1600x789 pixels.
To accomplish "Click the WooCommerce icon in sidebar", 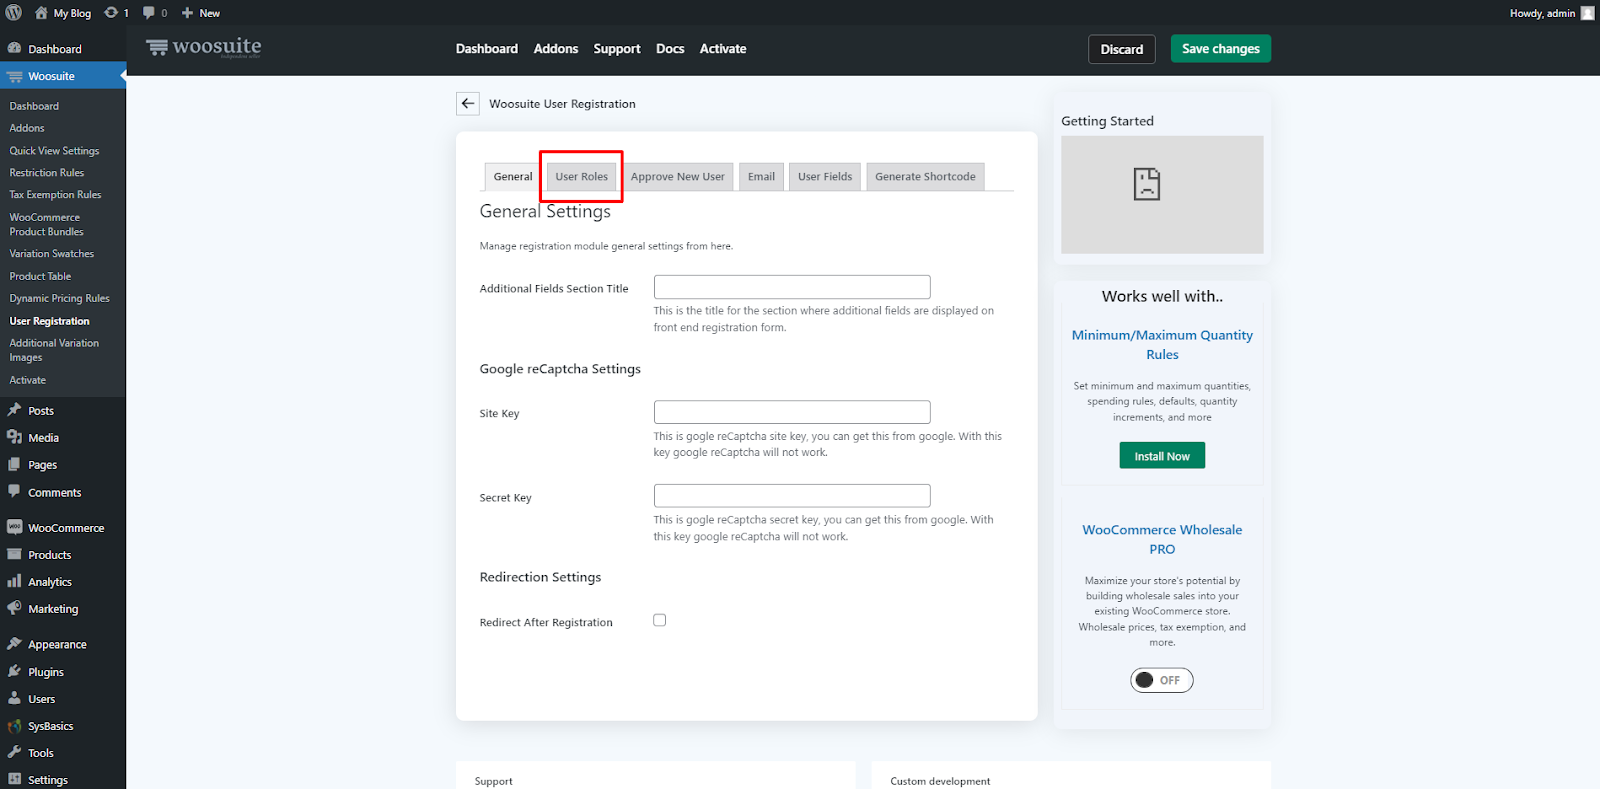I will click(14, 527).
